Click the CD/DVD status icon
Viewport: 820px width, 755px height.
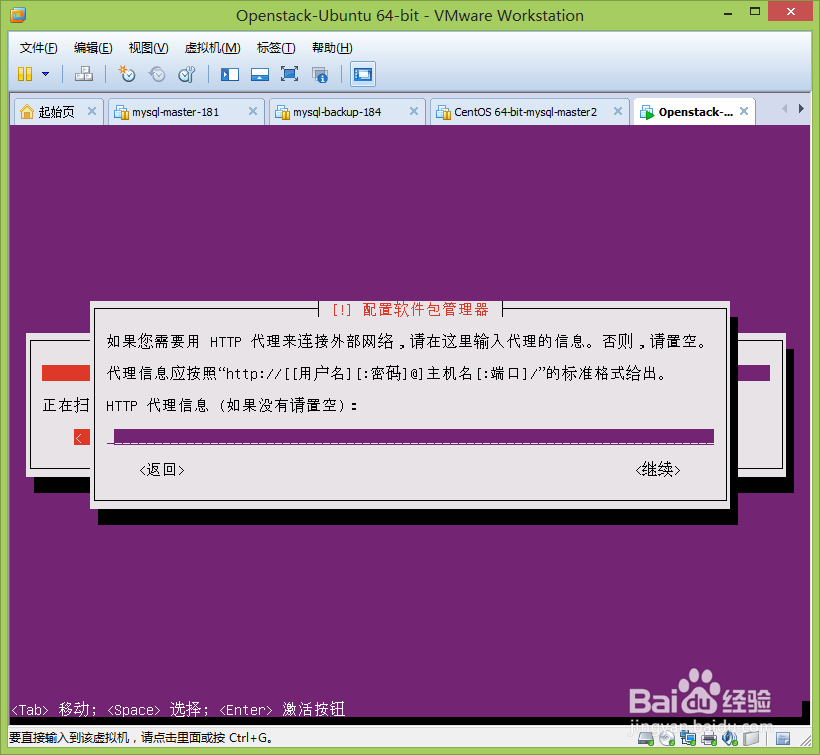666,740
